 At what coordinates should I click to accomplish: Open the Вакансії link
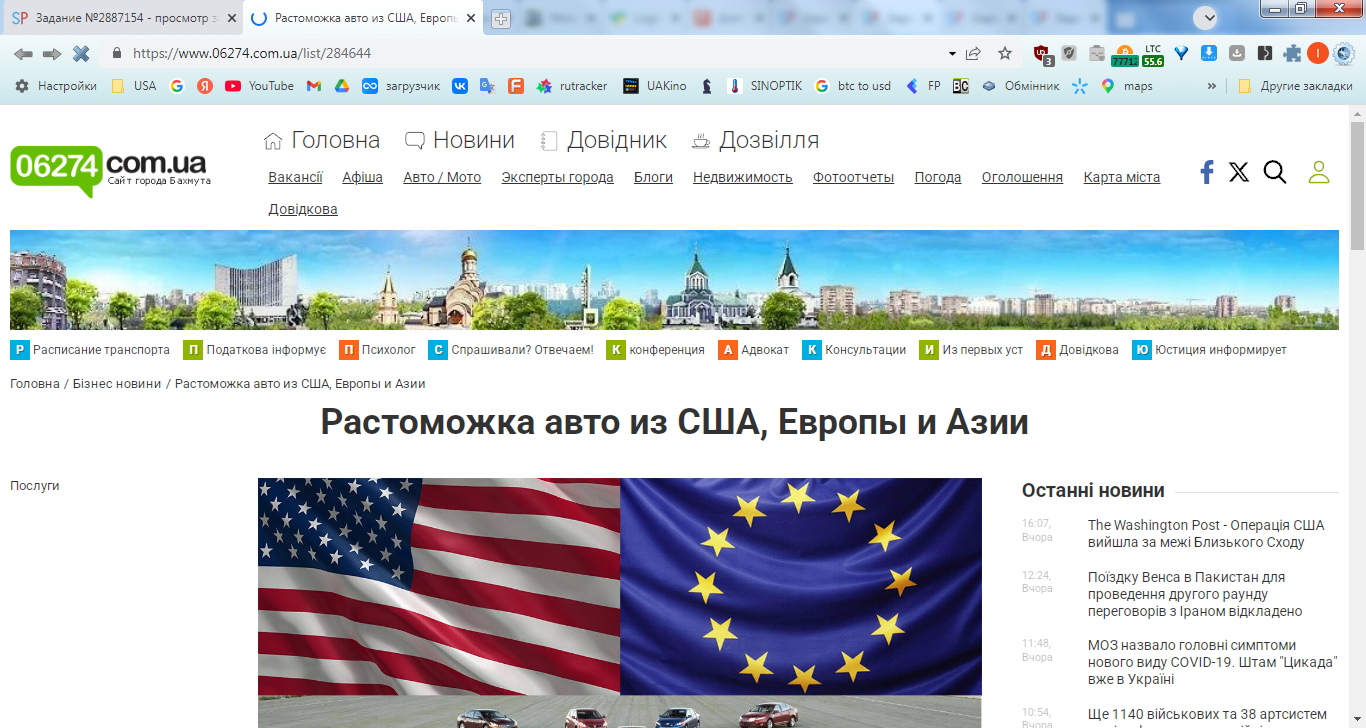pos(295,177)
